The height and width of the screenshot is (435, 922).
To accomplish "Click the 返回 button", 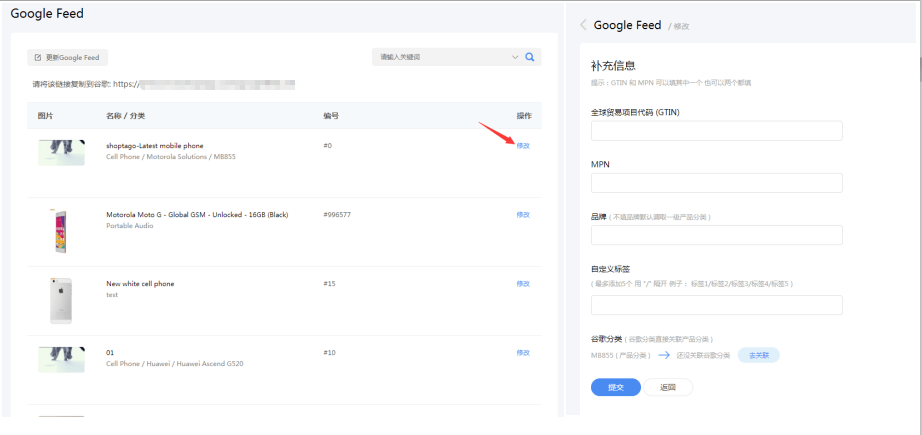I will pos(668,387).
